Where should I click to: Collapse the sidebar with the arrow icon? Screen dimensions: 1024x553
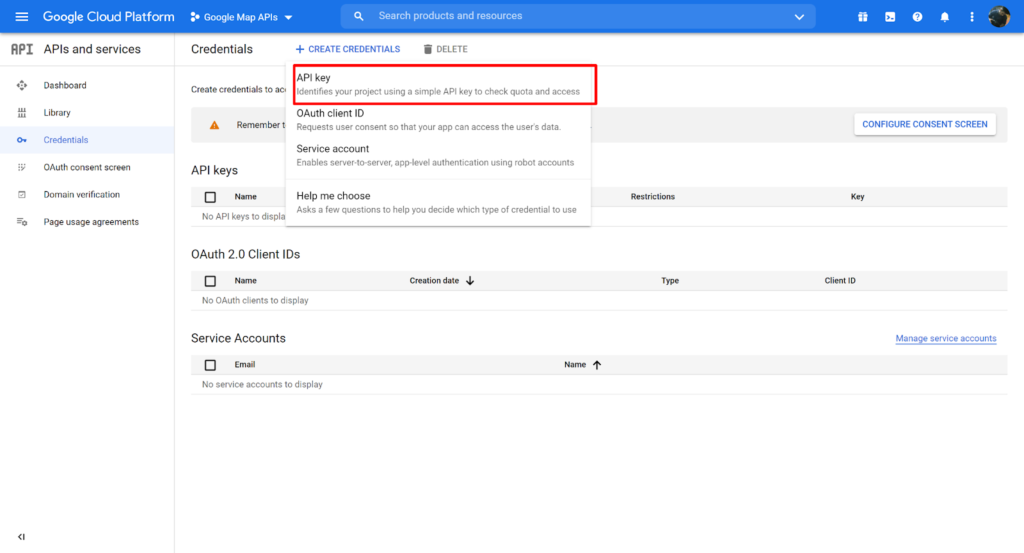[22, 537]
